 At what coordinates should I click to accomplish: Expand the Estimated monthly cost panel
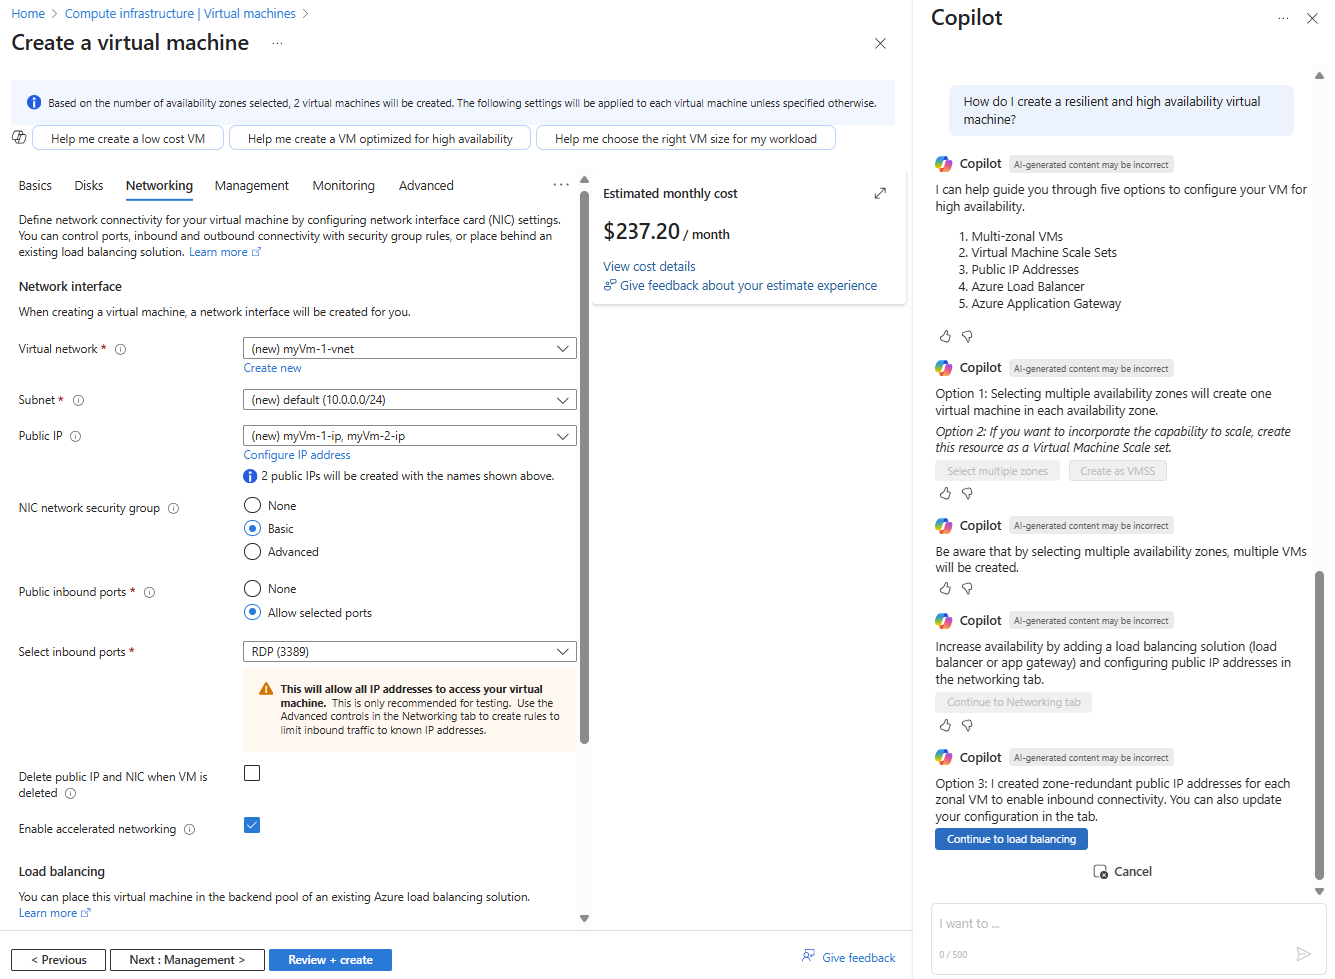pyautogui.click(x=880, y=193)
